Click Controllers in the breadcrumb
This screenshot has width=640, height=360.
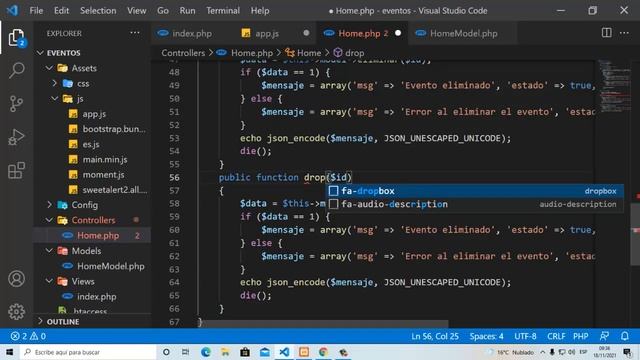(x=183, y=53)
